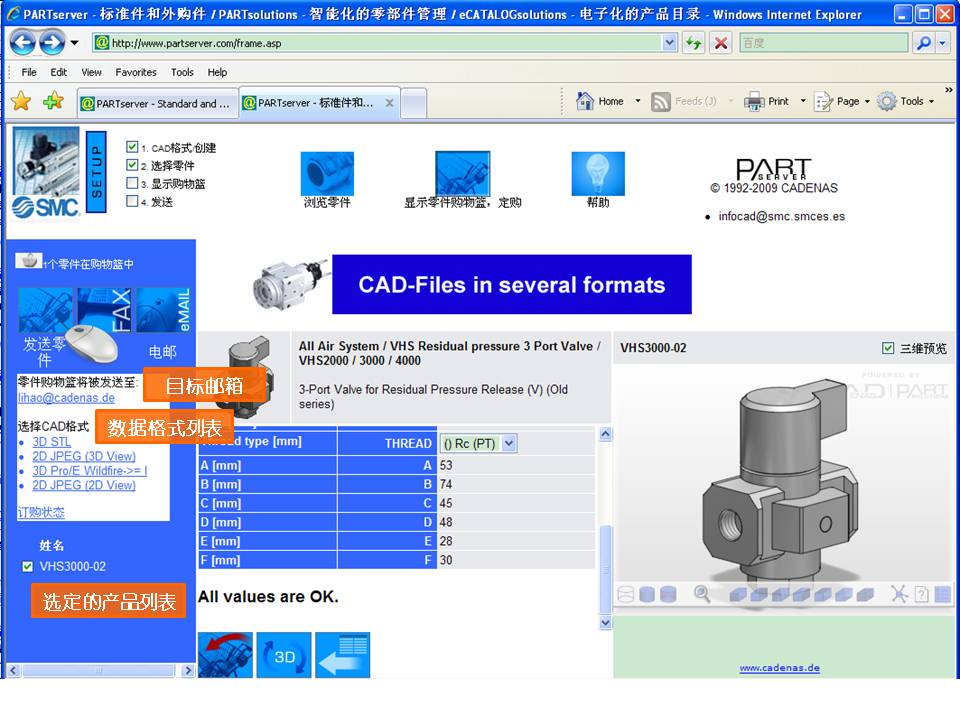Click the browser Back arrow button
Screen dimensions: 960x720
(23, 42)
